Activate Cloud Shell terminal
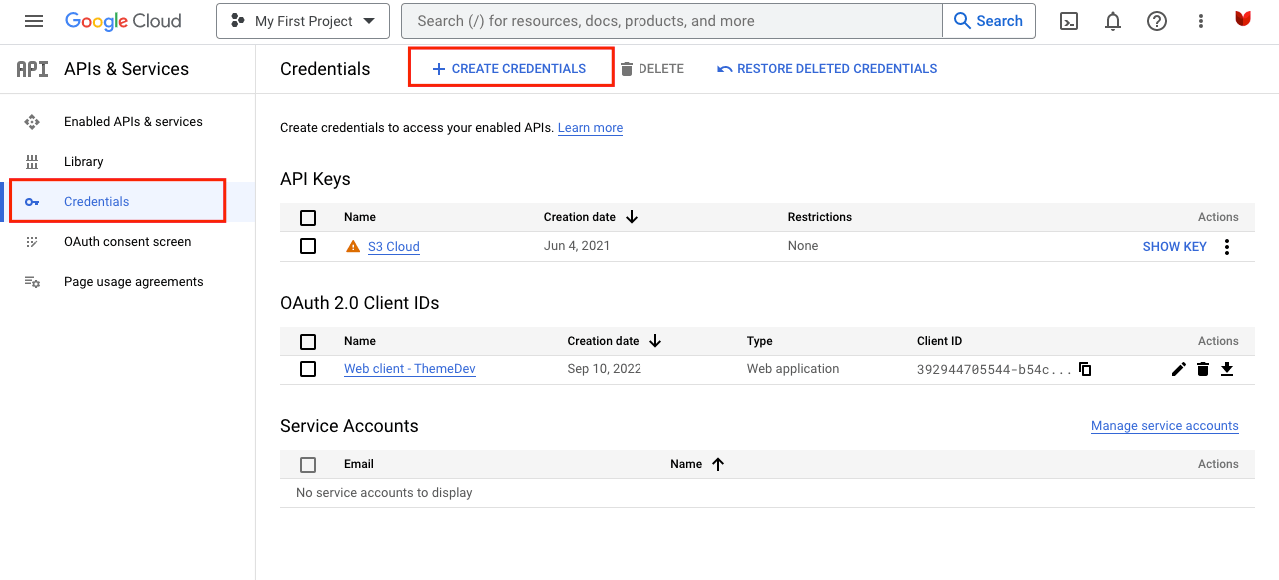This screenshot has height=580, width=1279. (1068, 20)
